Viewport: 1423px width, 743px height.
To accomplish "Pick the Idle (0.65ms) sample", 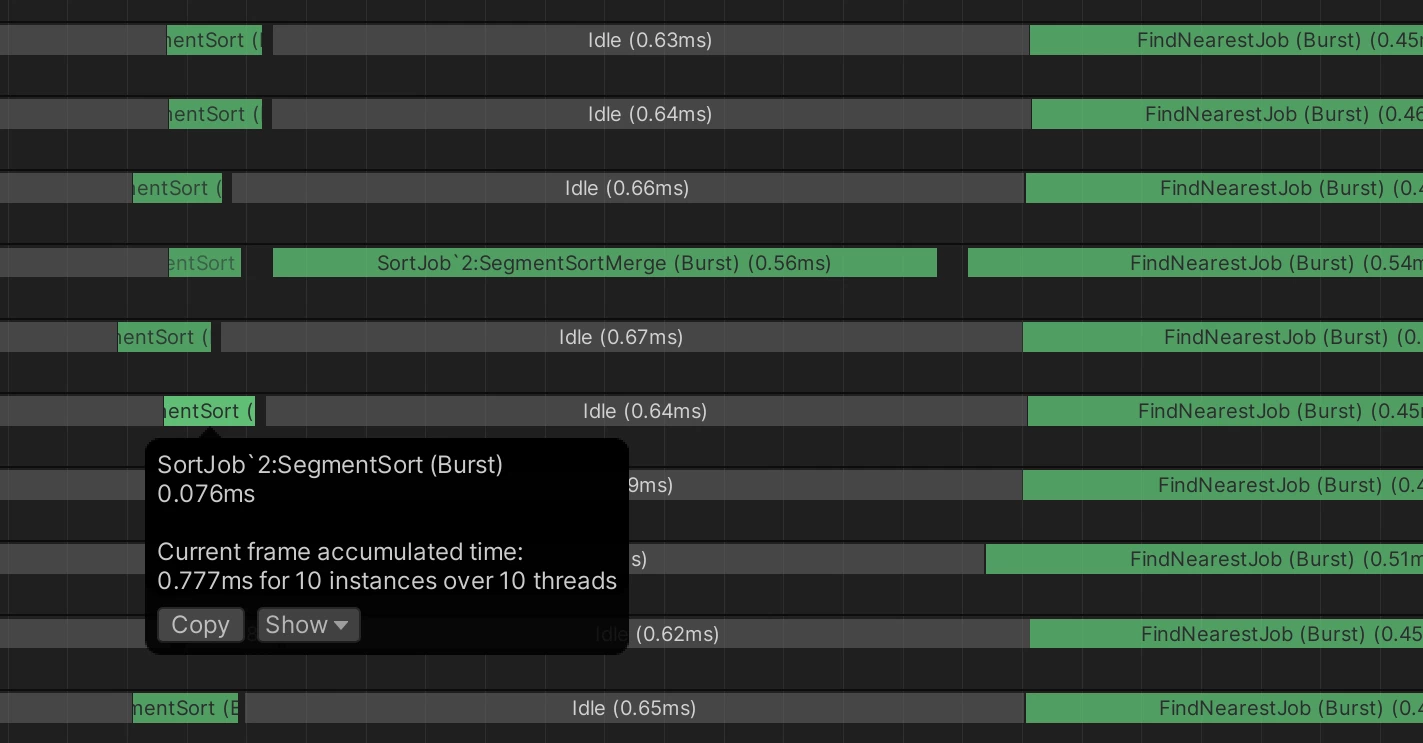I will (634, 708).
